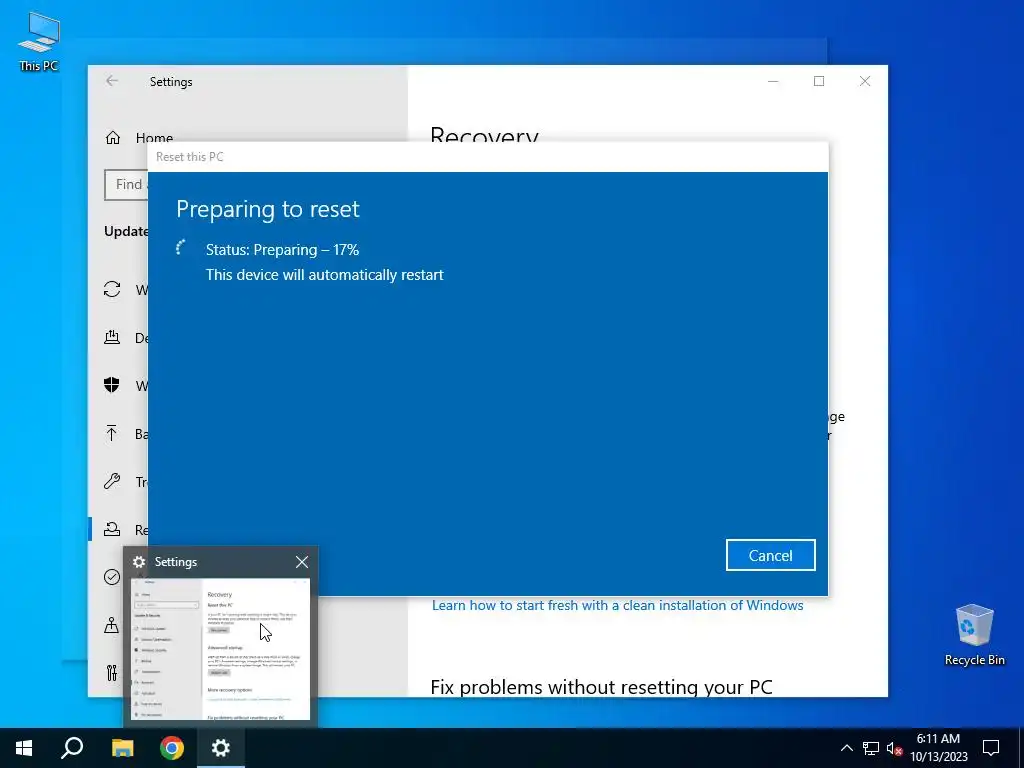Open the Windows Security shield icon
Viewport: 1024px width, 768px height.
pyautogui.click(x=112, y=385)
